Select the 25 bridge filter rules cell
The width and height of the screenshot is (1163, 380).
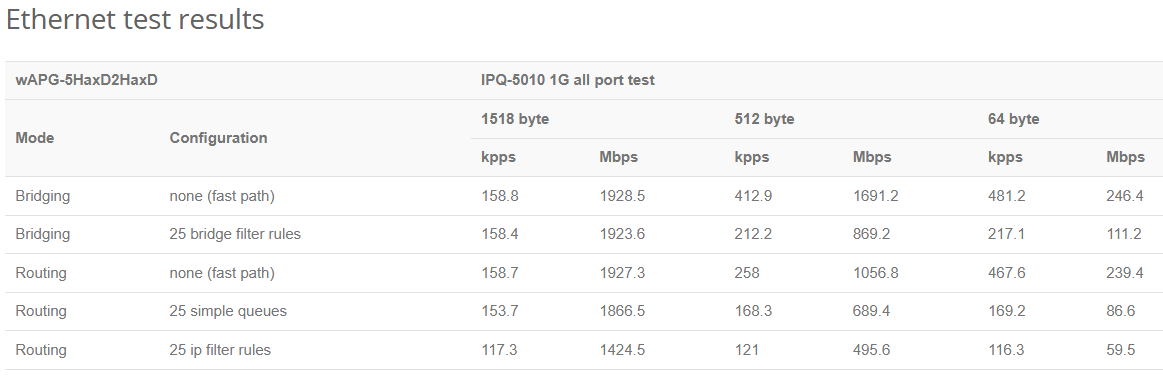click(x=235, y=234)
